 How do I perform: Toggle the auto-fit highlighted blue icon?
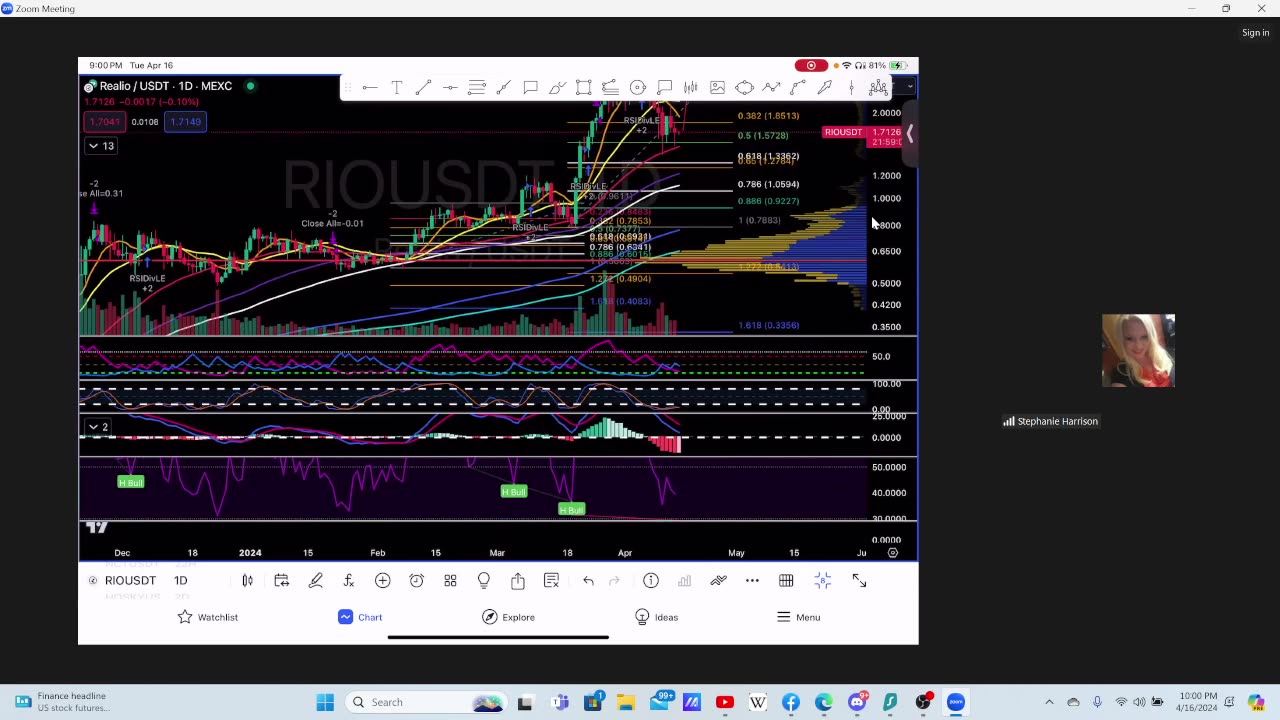click(822, 581)
